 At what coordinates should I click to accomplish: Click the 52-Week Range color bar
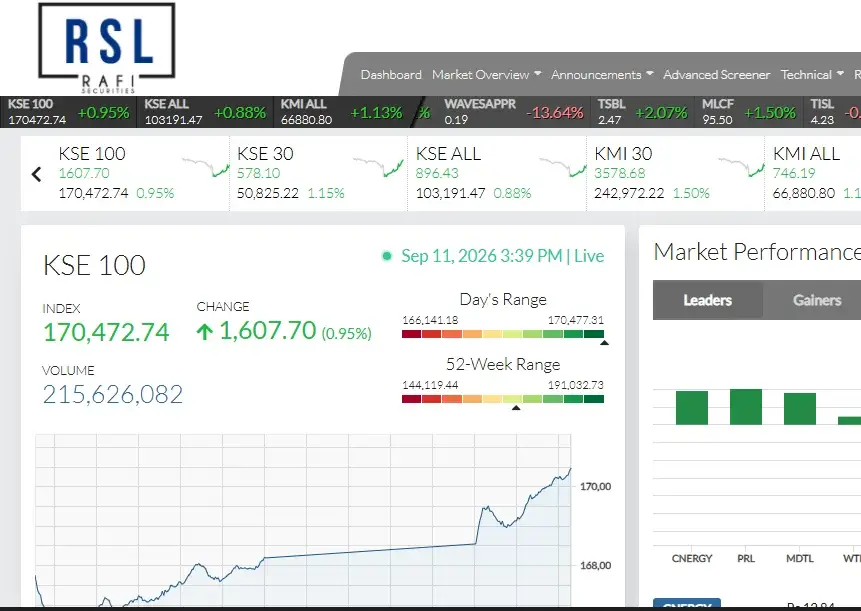click(x=502, y=399)
